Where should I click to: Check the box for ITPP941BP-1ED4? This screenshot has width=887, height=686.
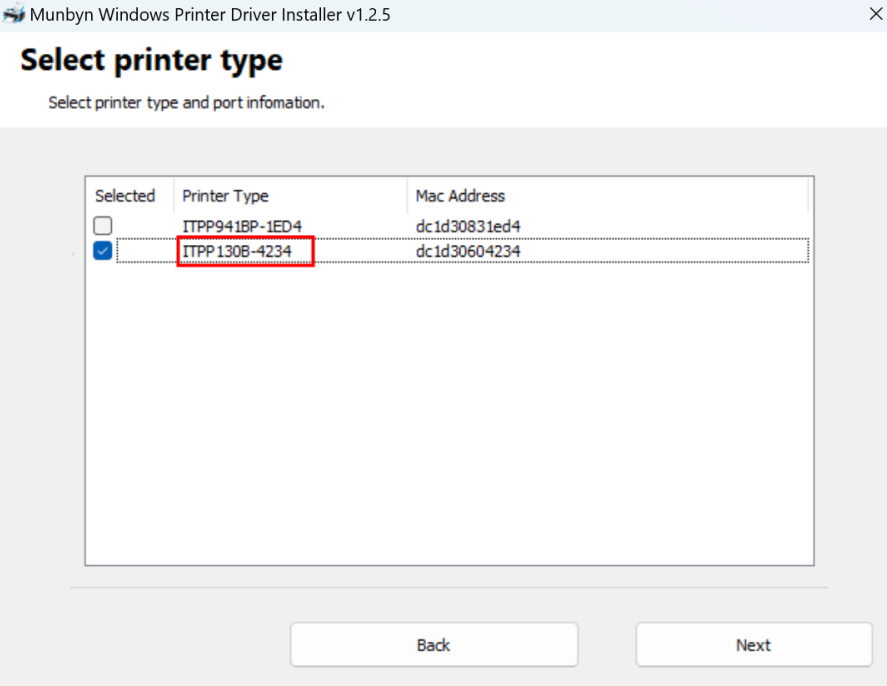[x=103, y=227]
